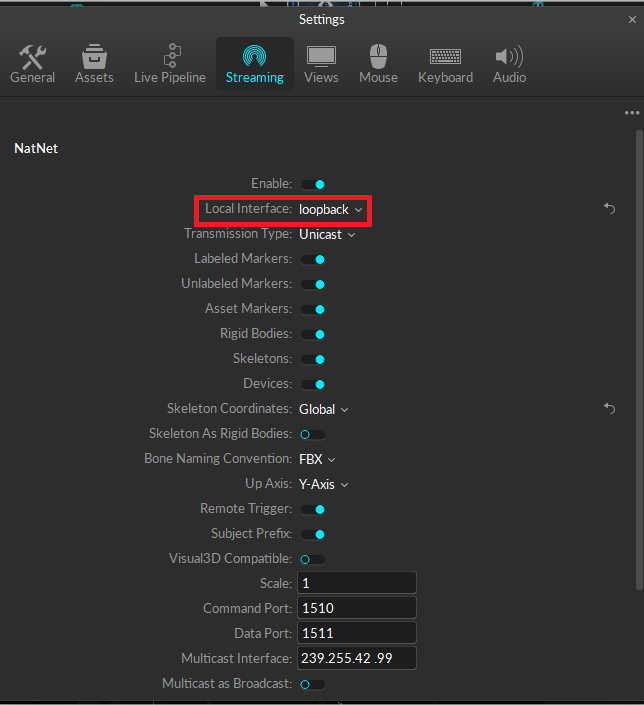Image resolution: width=644 pixels, height=705 pixels.
Task: Open Bone Naming Convention FBX dropdown
Action: click(317, 460)
